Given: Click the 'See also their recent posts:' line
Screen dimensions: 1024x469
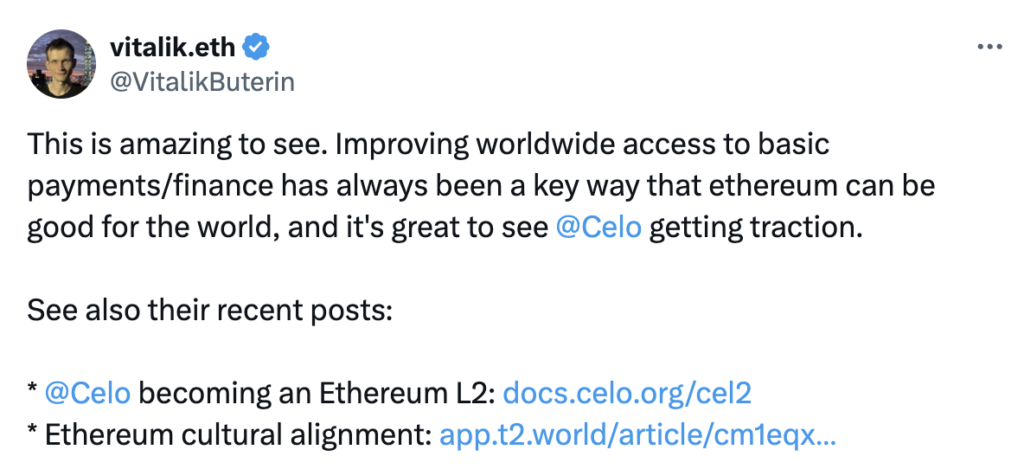Looking at the screenshot, I should [x=209, y=310].
